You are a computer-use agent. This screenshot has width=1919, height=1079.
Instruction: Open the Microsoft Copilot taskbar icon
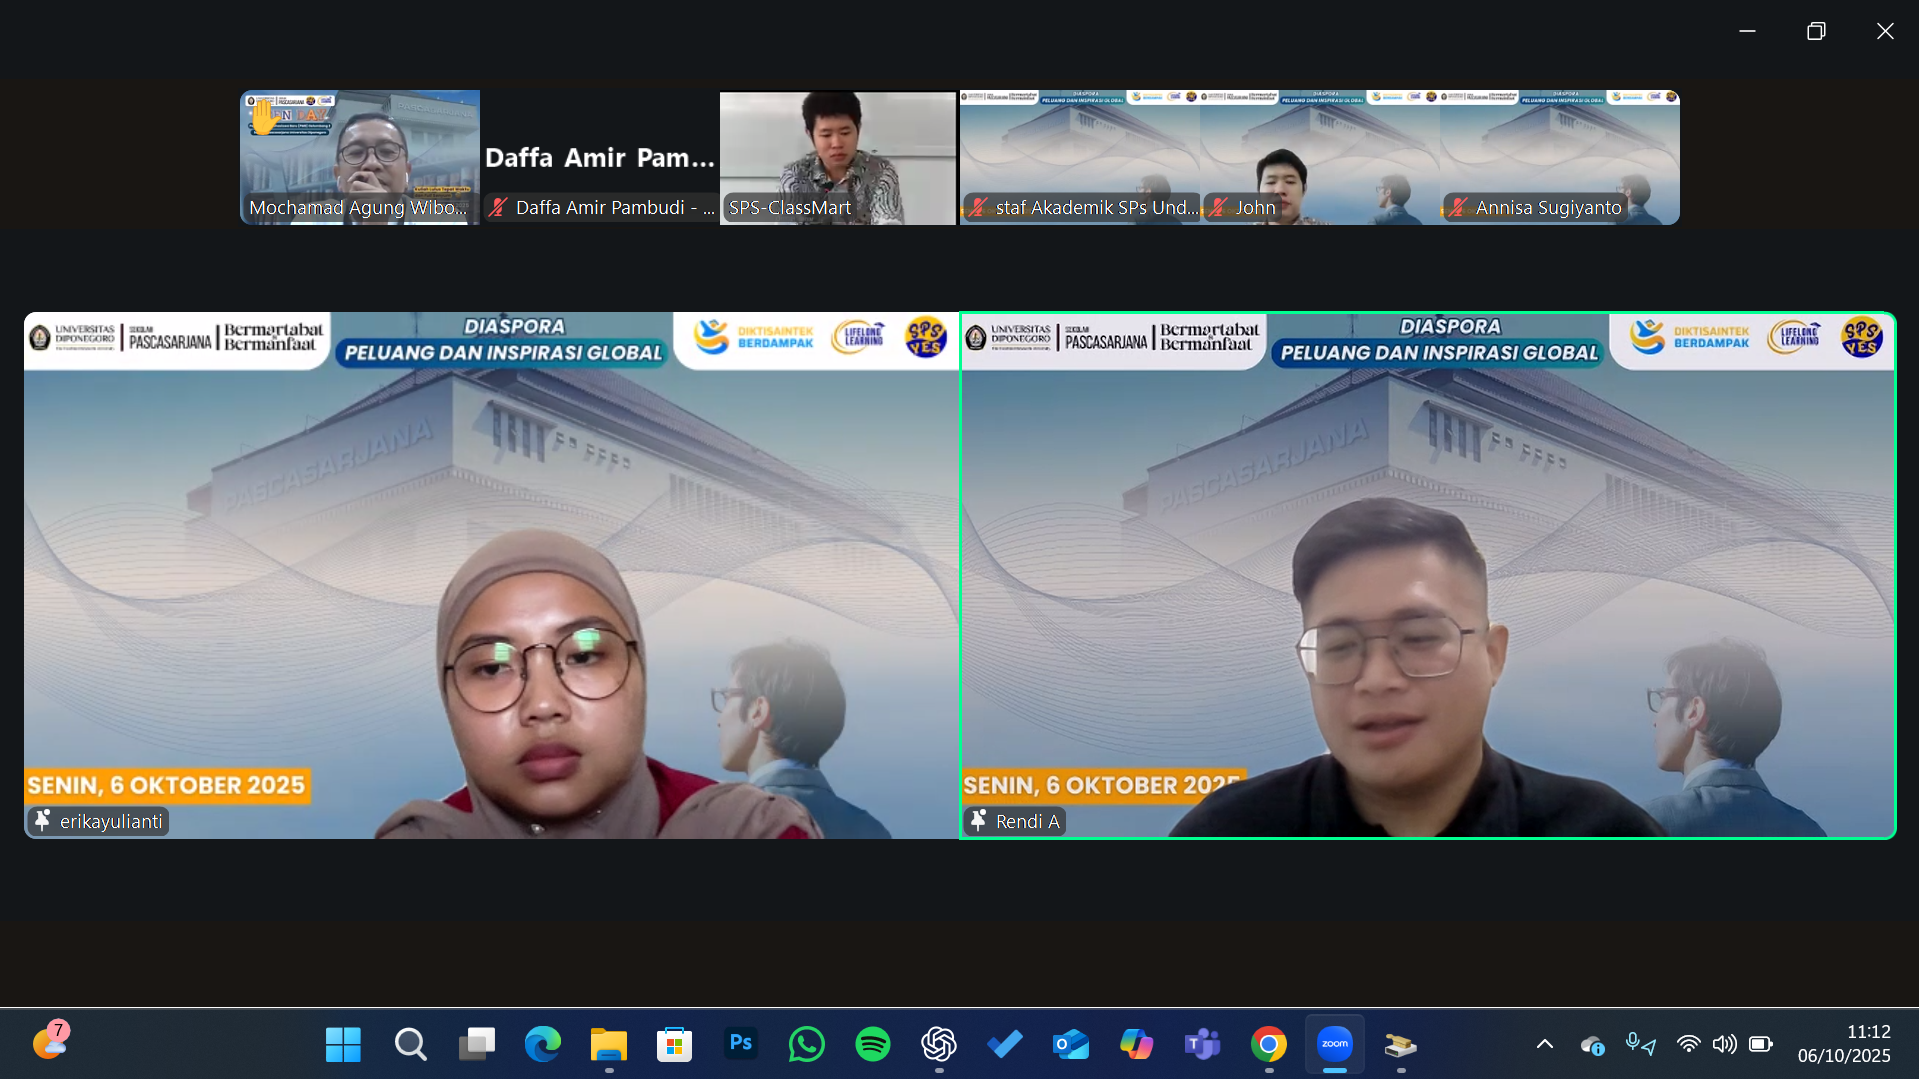click(1136, 1044)
